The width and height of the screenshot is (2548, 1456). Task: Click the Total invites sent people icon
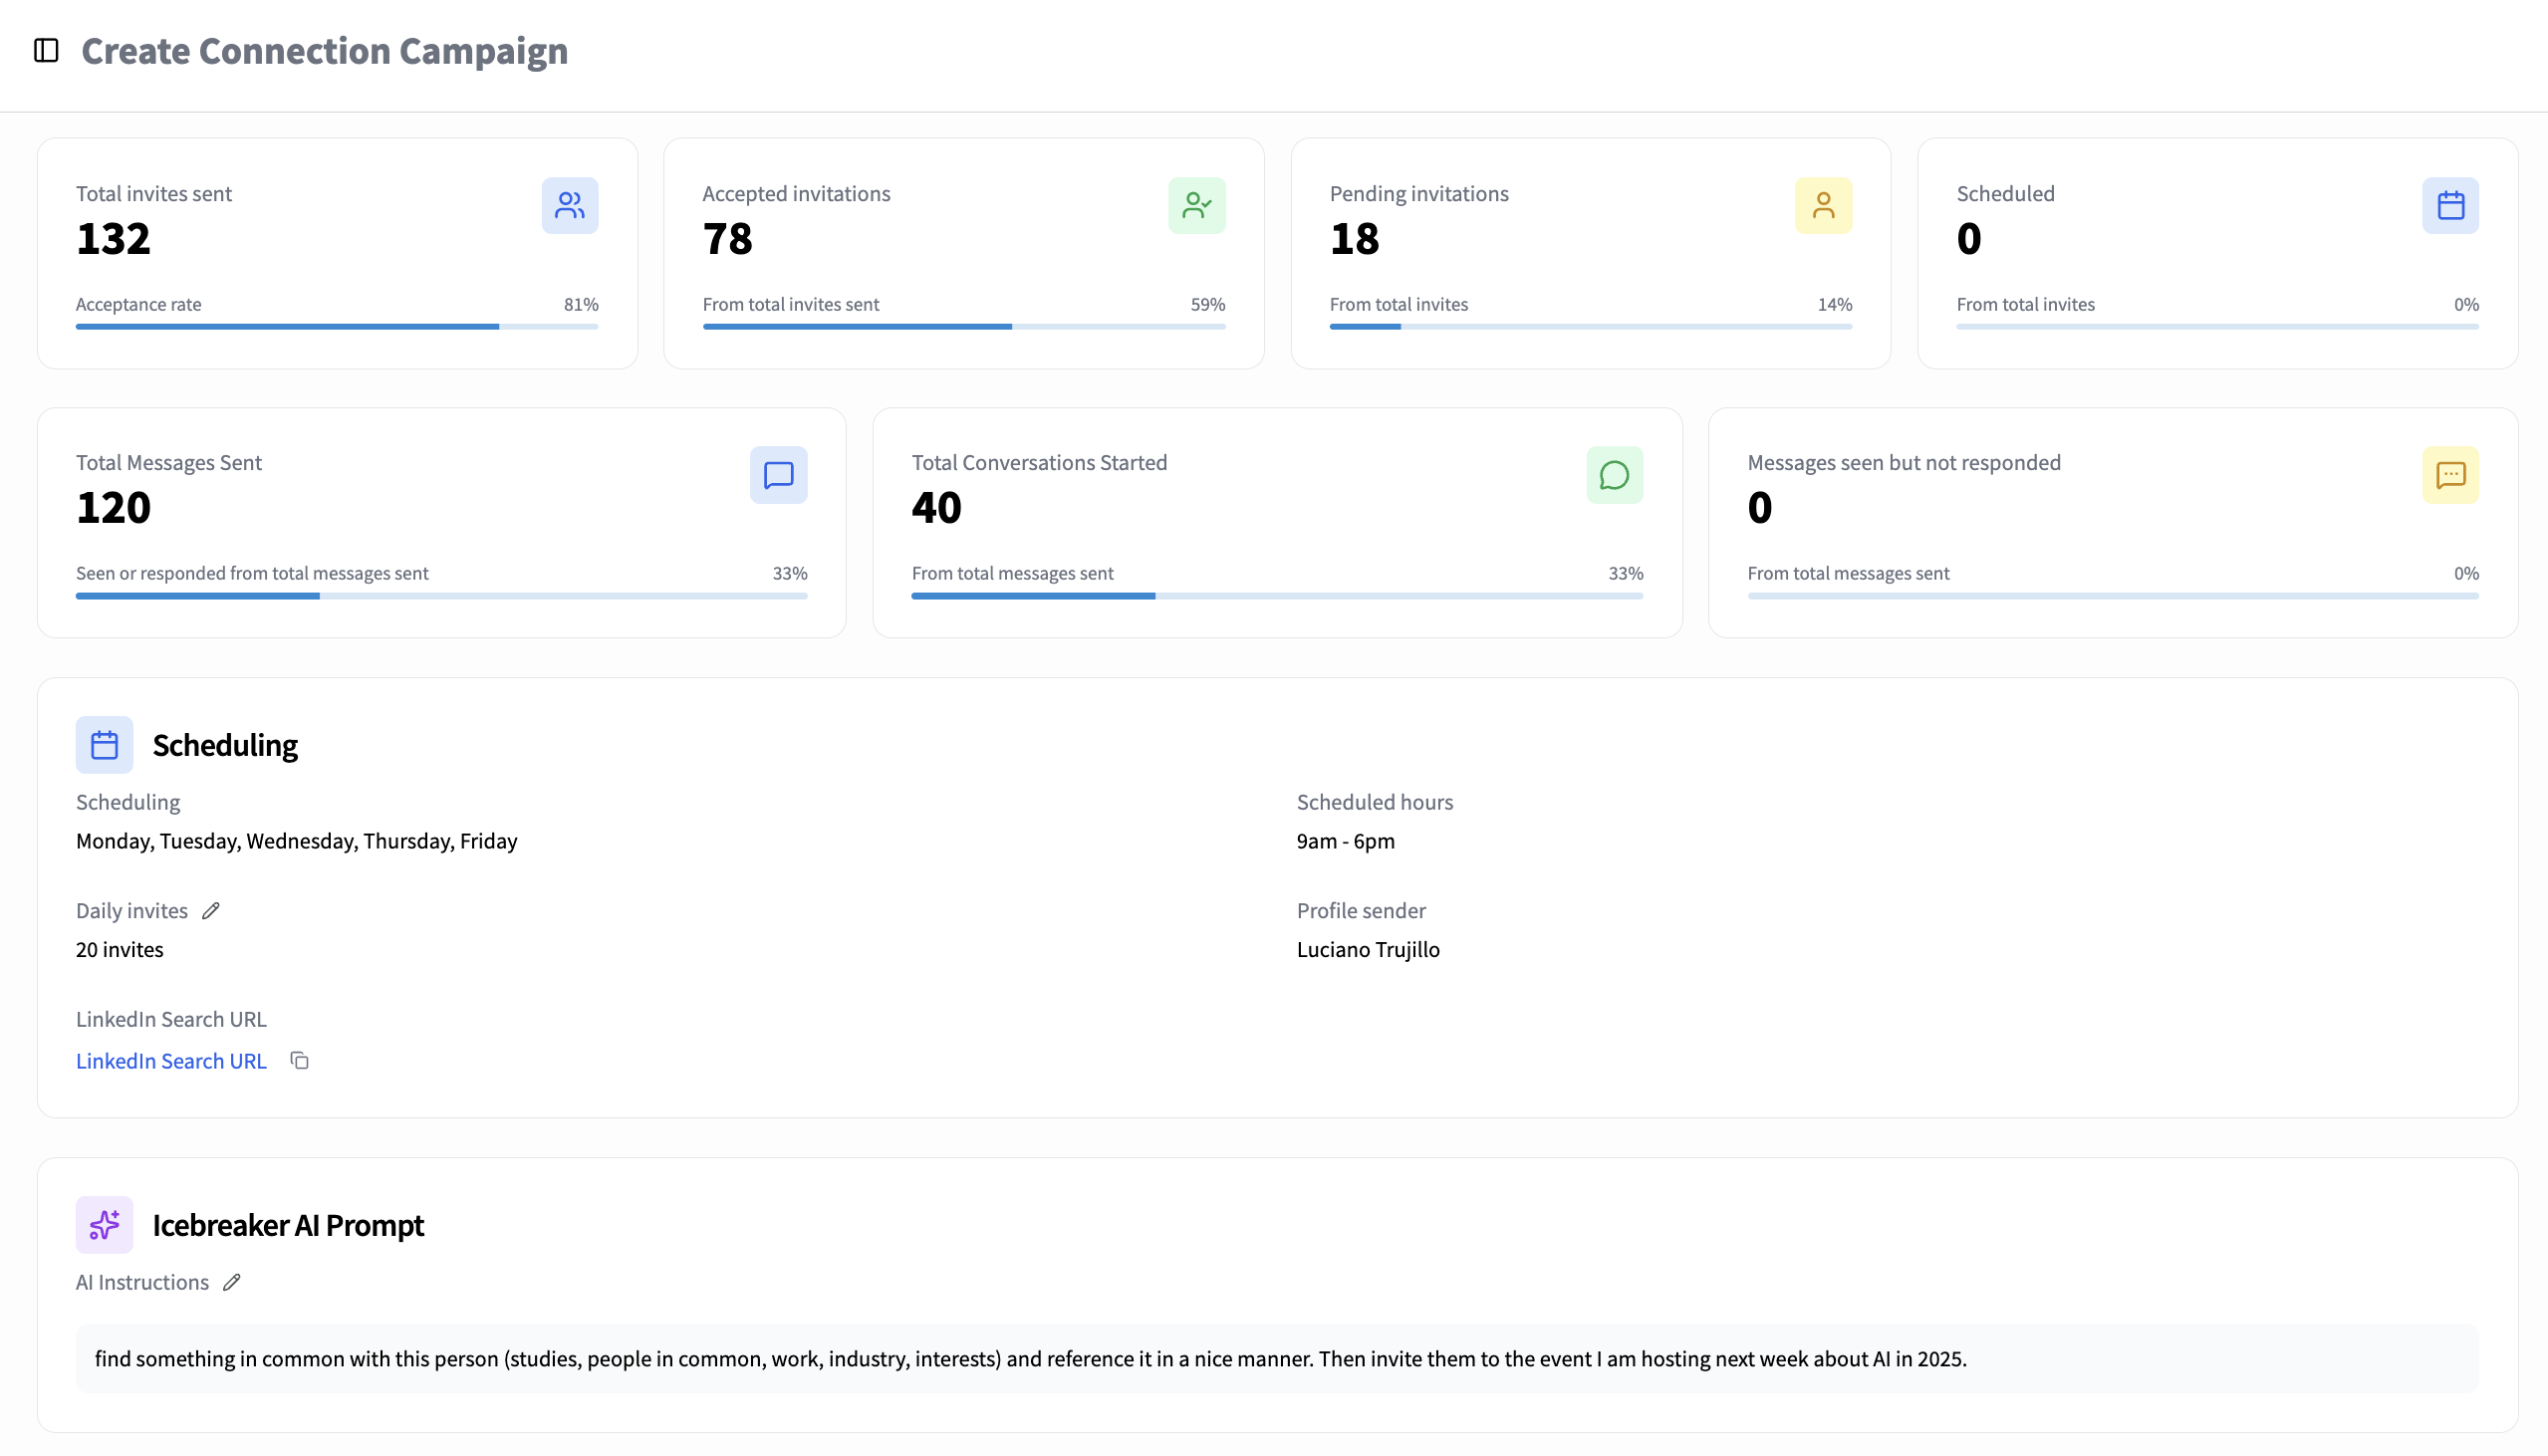tap(570, 205)
